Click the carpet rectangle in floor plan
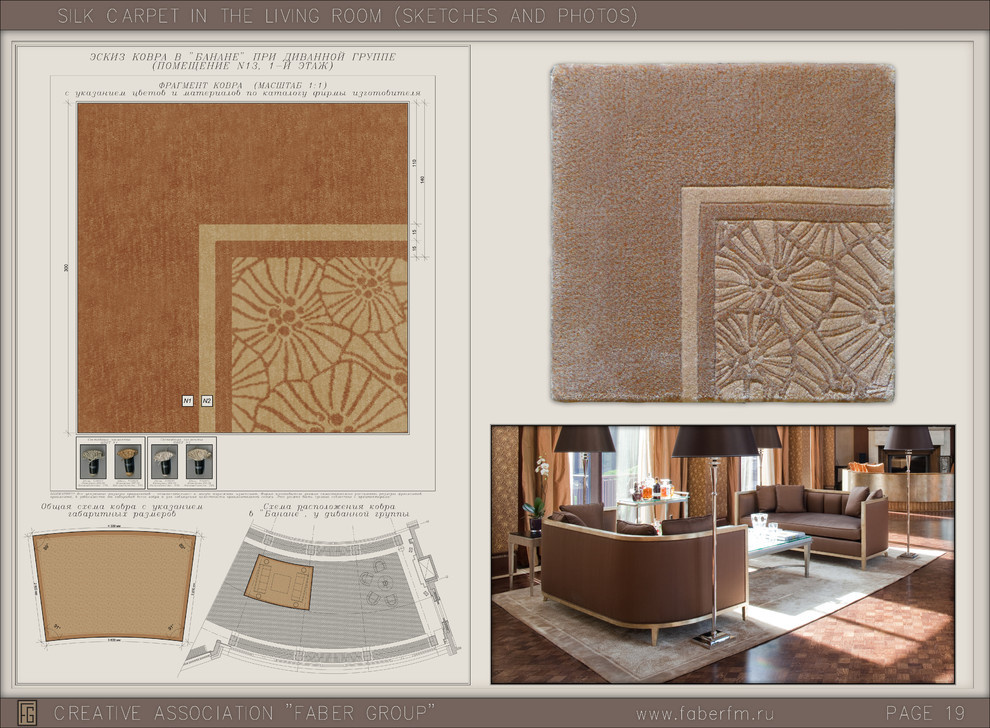This screenshot has height=728, width=990. [278, 582]
